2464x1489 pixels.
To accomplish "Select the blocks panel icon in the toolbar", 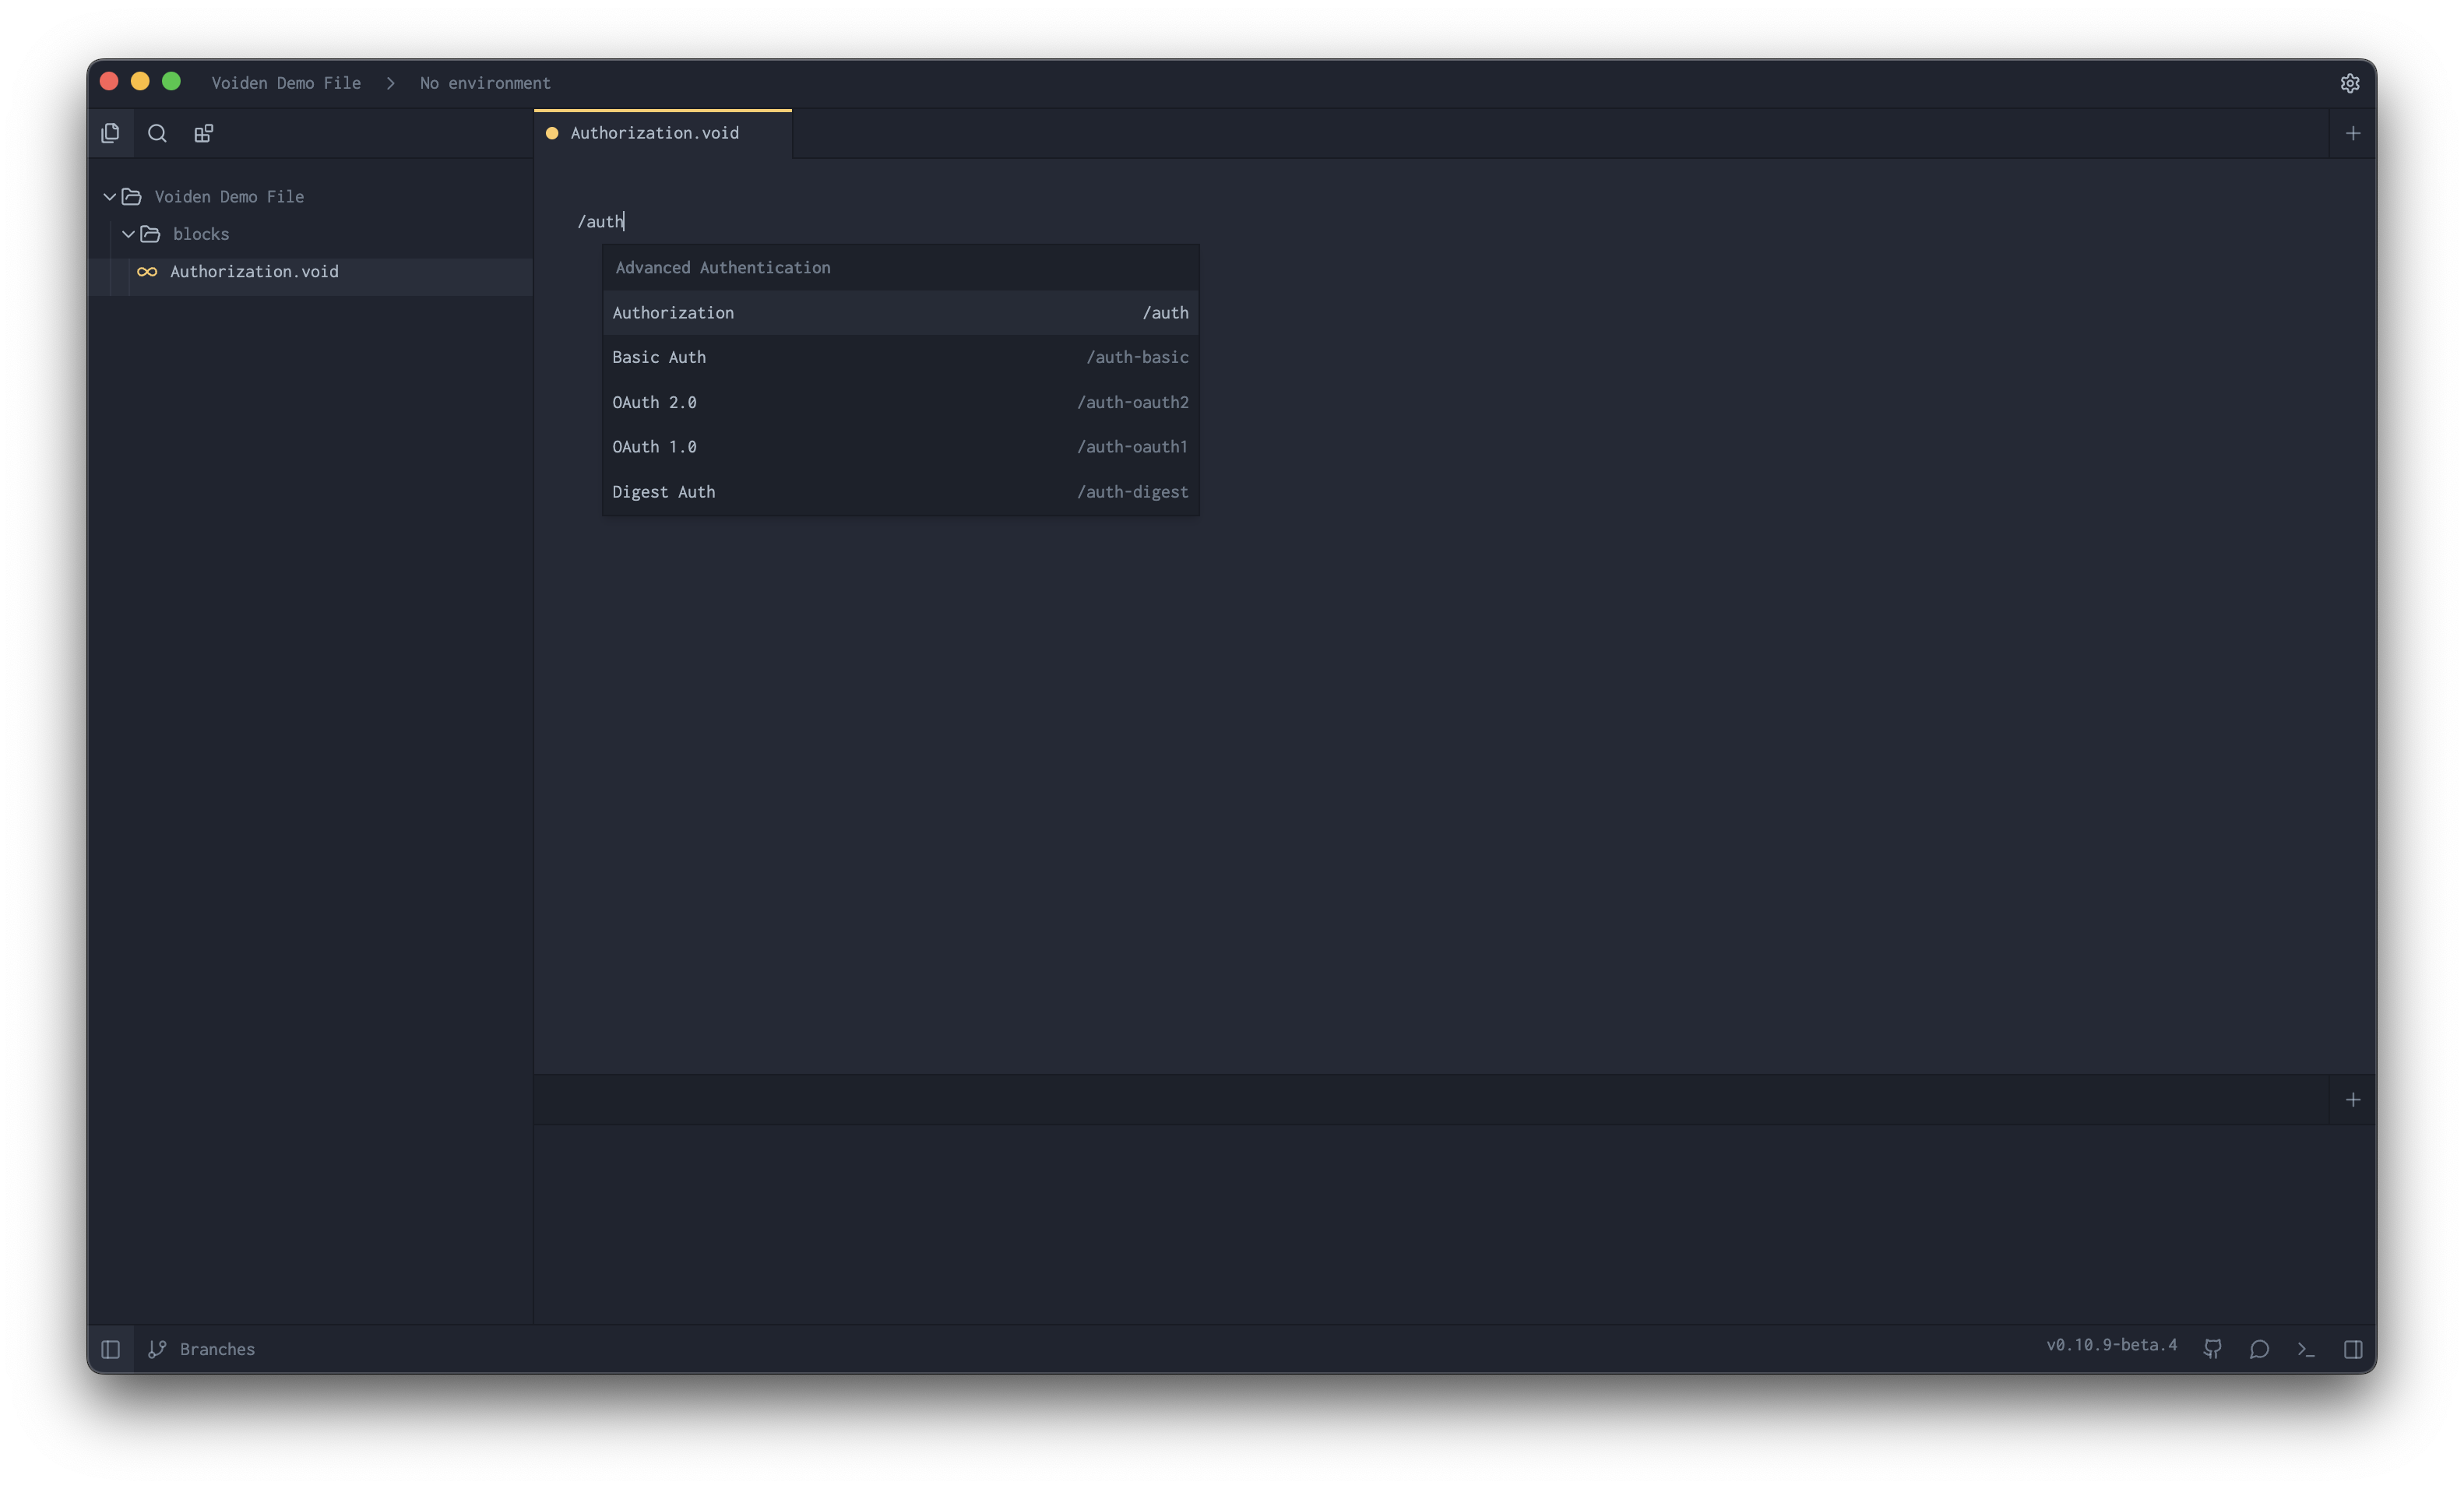I will [203, 132].
